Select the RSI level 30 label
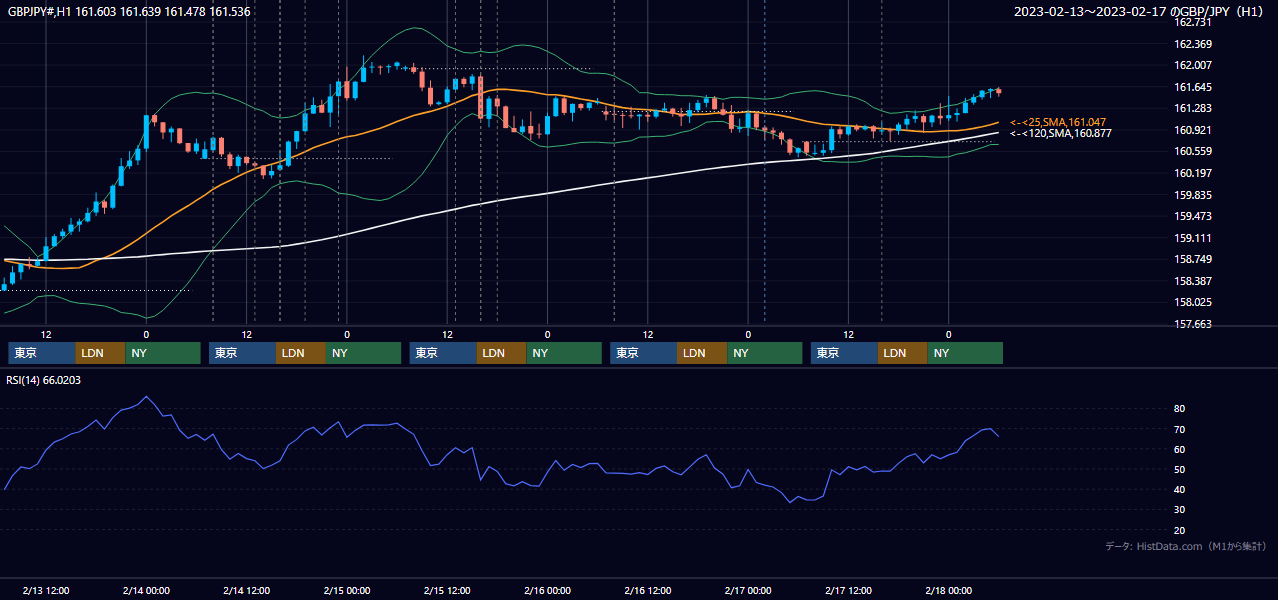 point(1180,510)
